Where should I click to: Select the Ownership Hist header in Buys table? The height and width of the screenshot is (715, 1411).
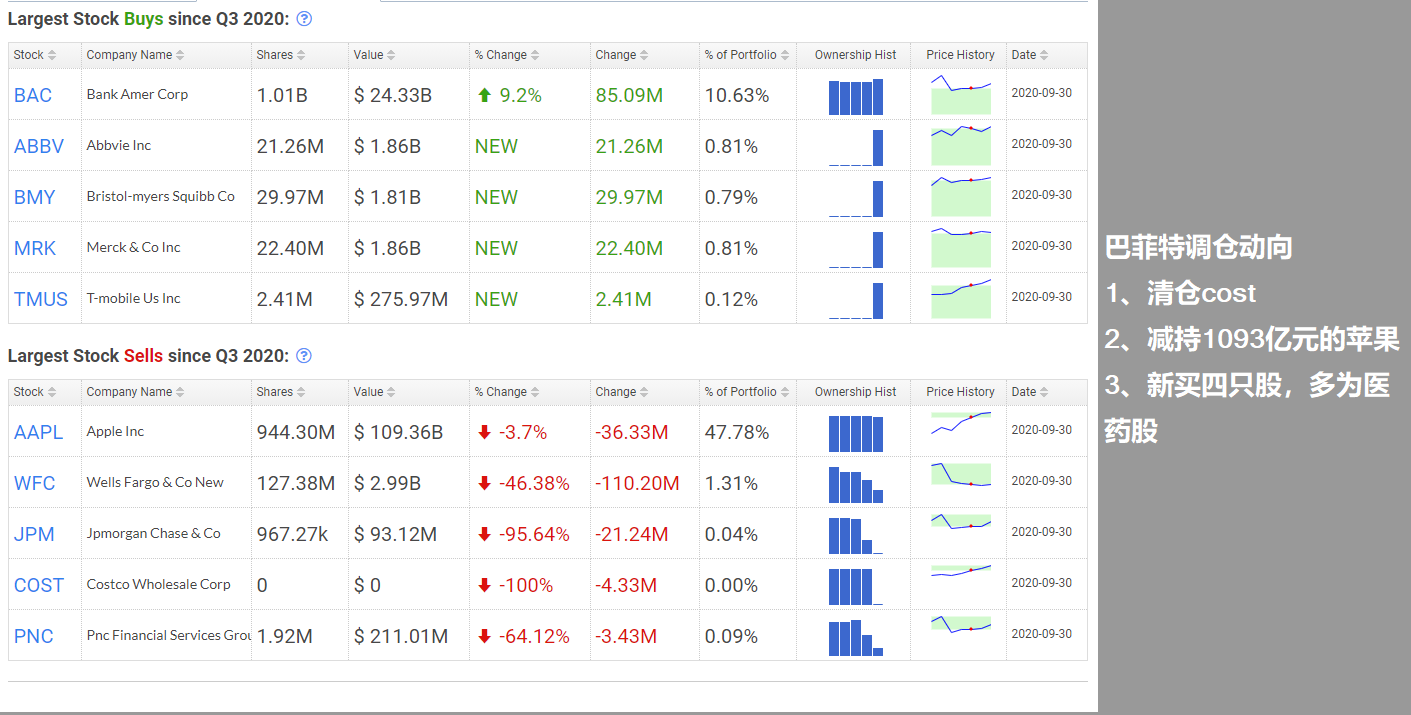pyautogui.click(x=856, y=55)
